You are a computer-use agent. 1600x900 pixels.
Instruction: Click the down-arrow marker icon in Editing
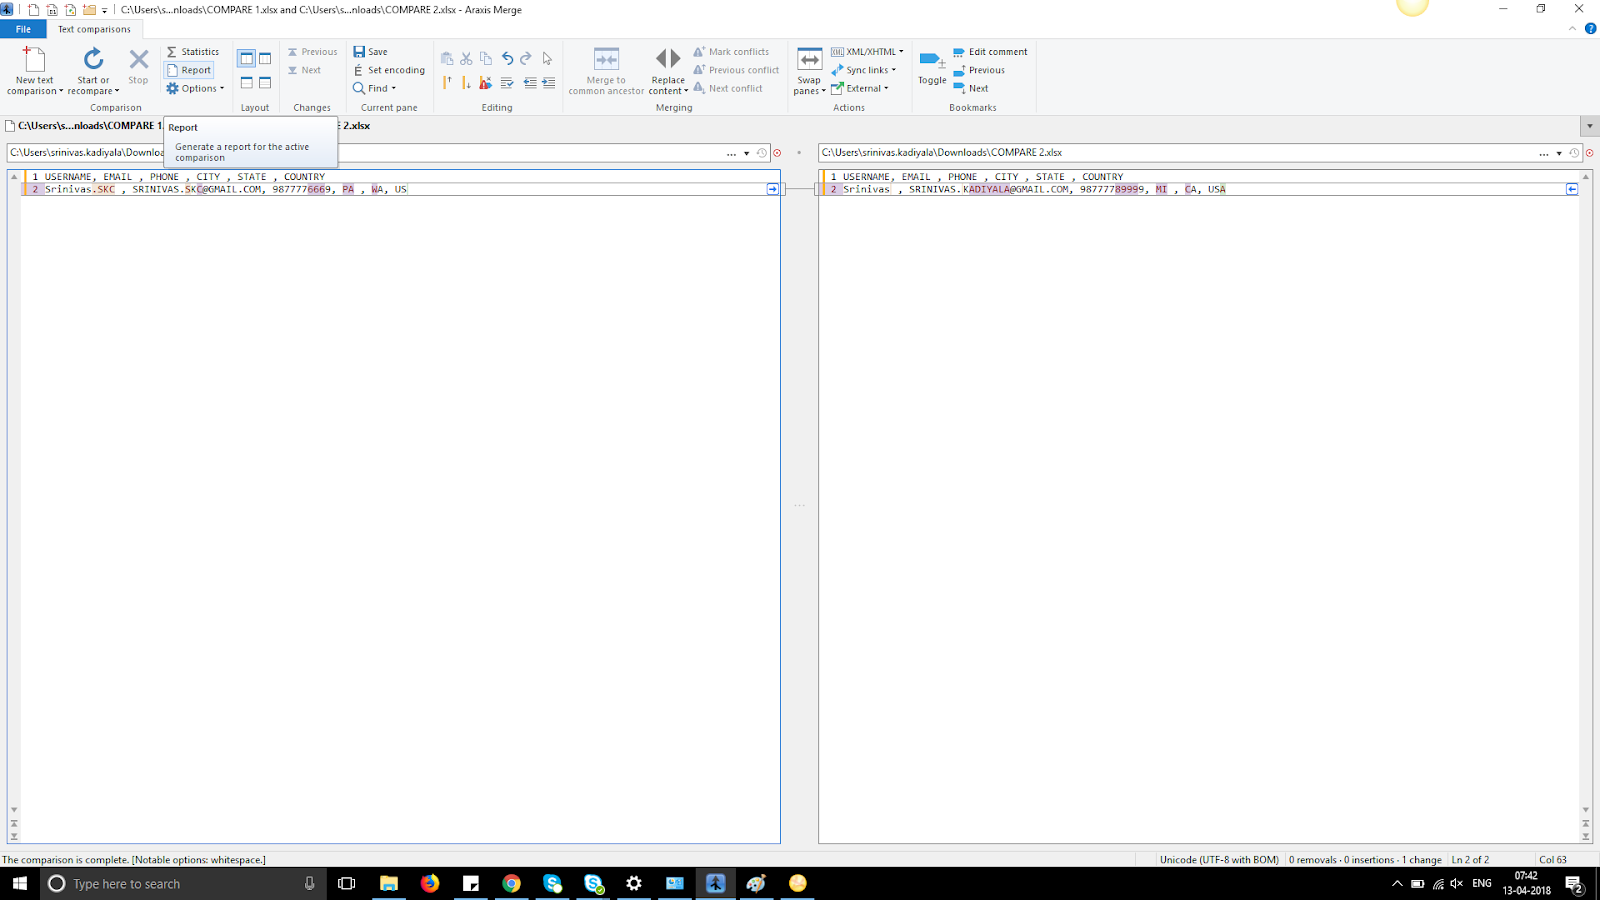[466, 83]
